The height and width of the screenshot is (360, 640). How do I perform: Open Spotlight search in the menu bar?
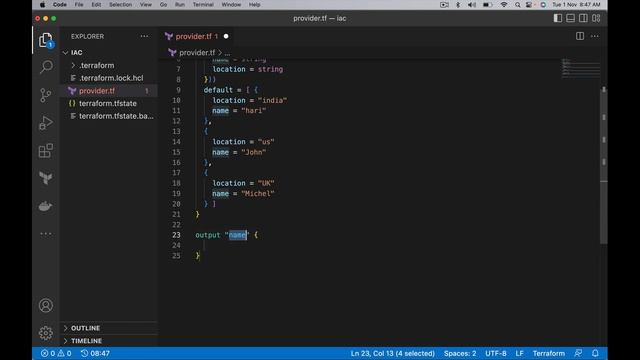(517, 4)
